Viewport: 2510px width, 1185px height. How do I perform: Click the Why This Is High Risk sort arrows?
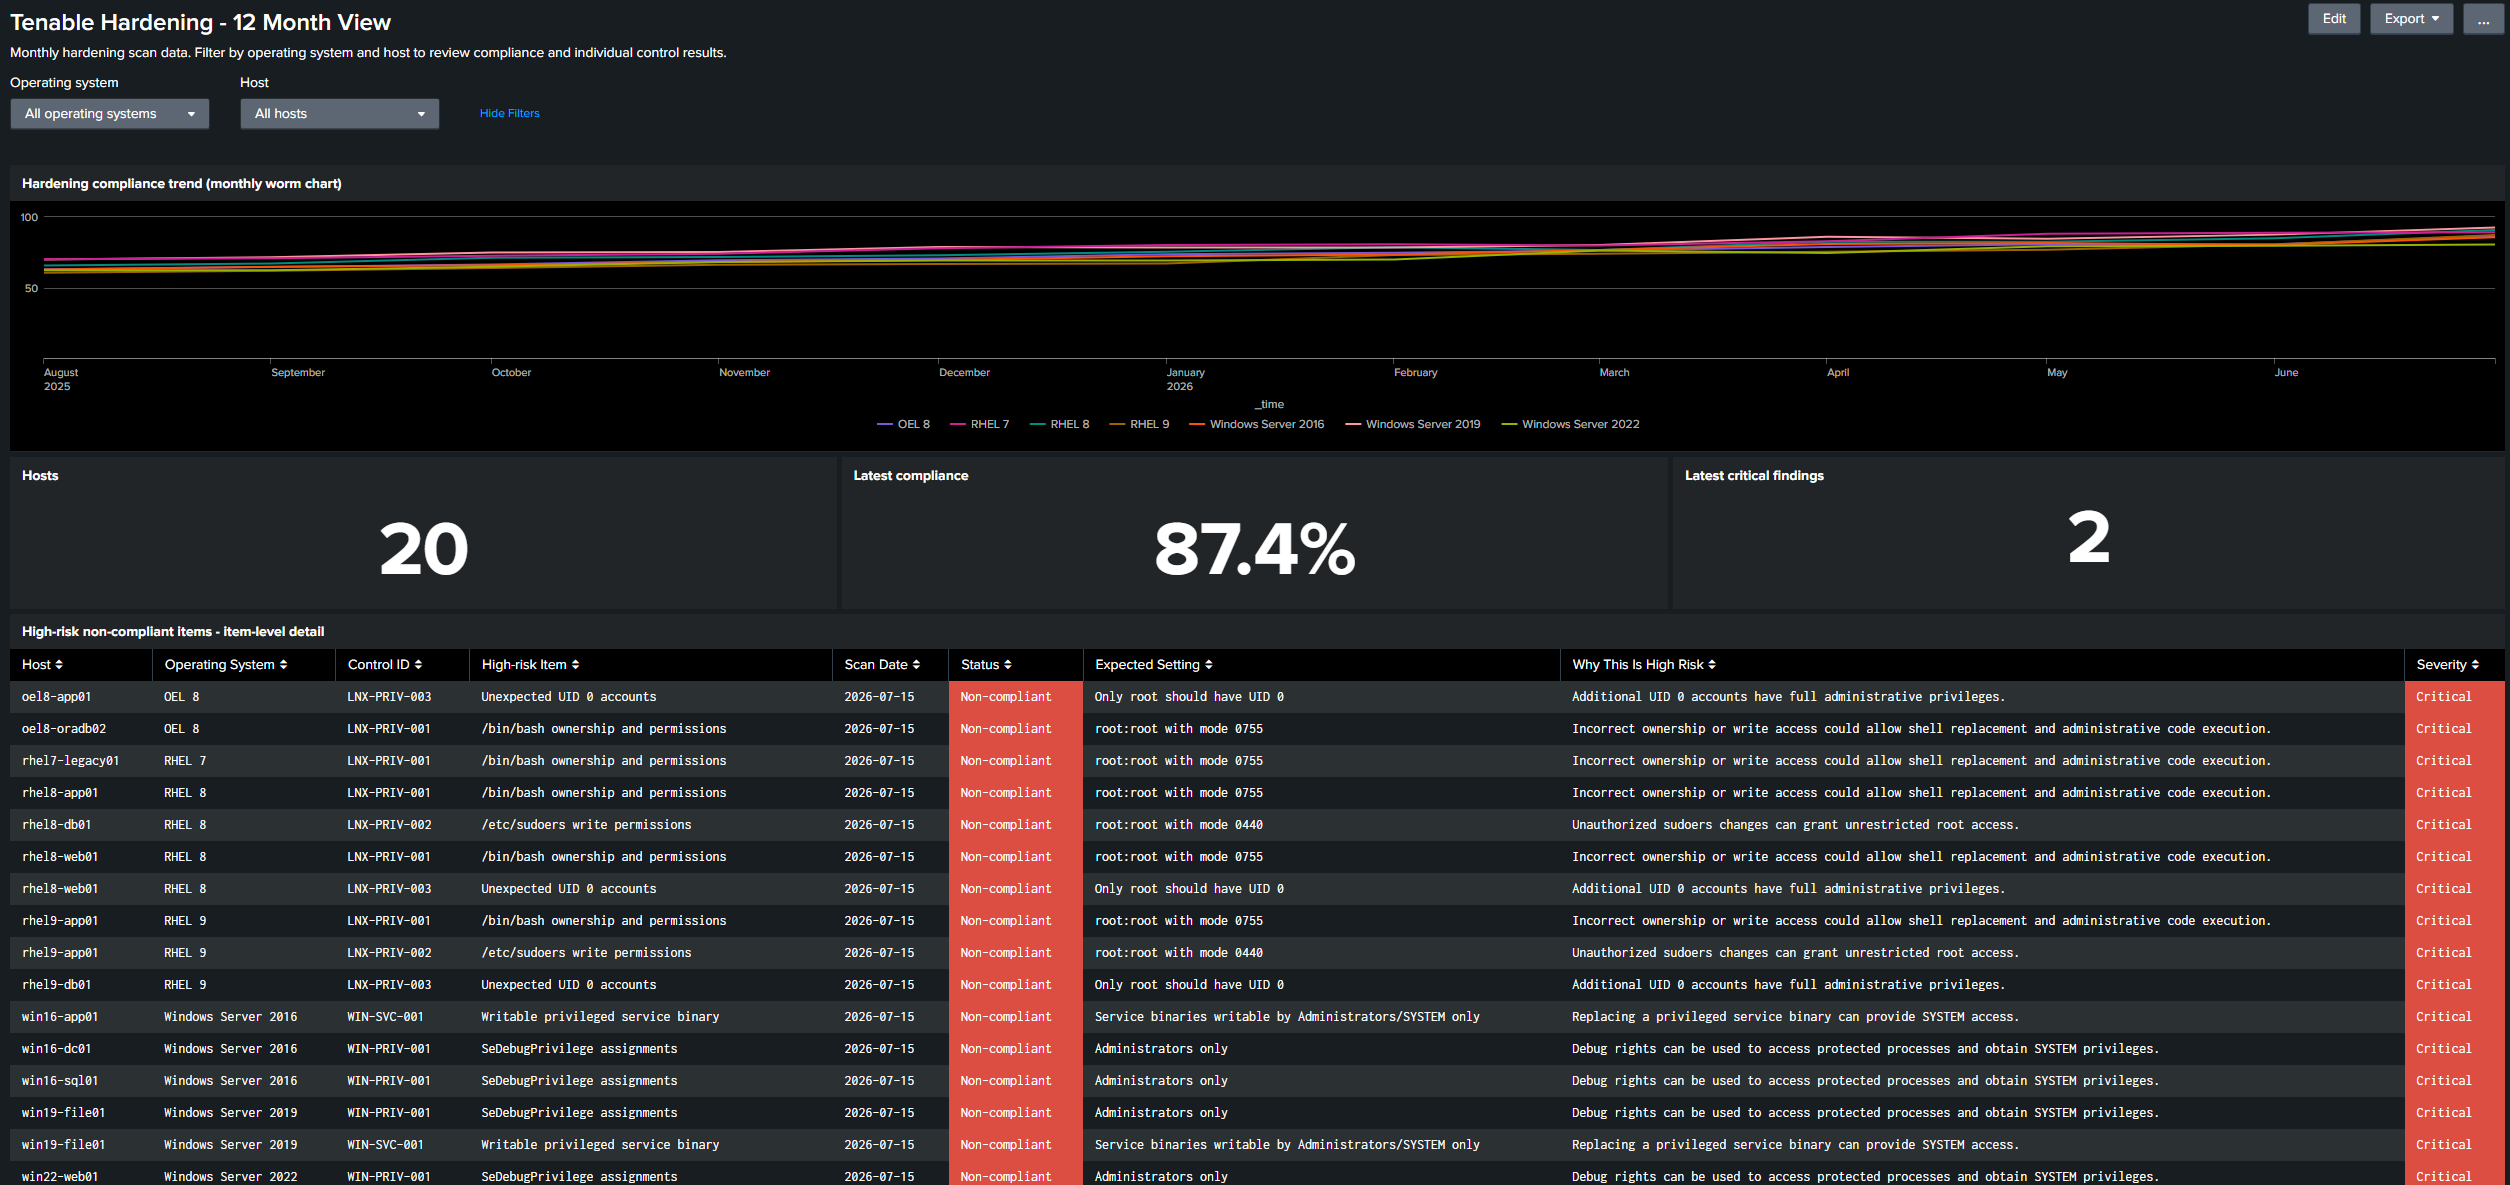[1712, 665]
